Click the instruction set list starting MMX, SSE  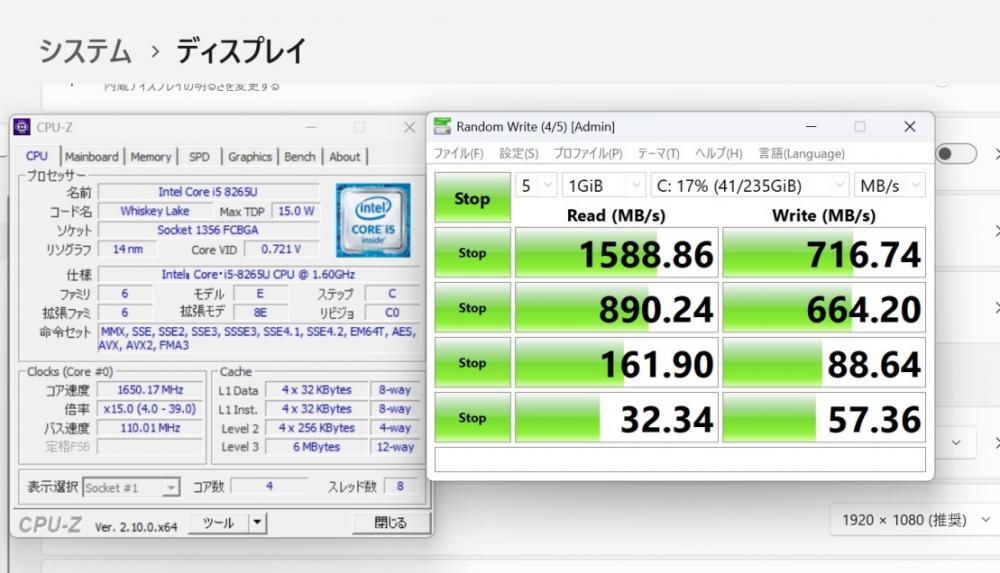258,338
